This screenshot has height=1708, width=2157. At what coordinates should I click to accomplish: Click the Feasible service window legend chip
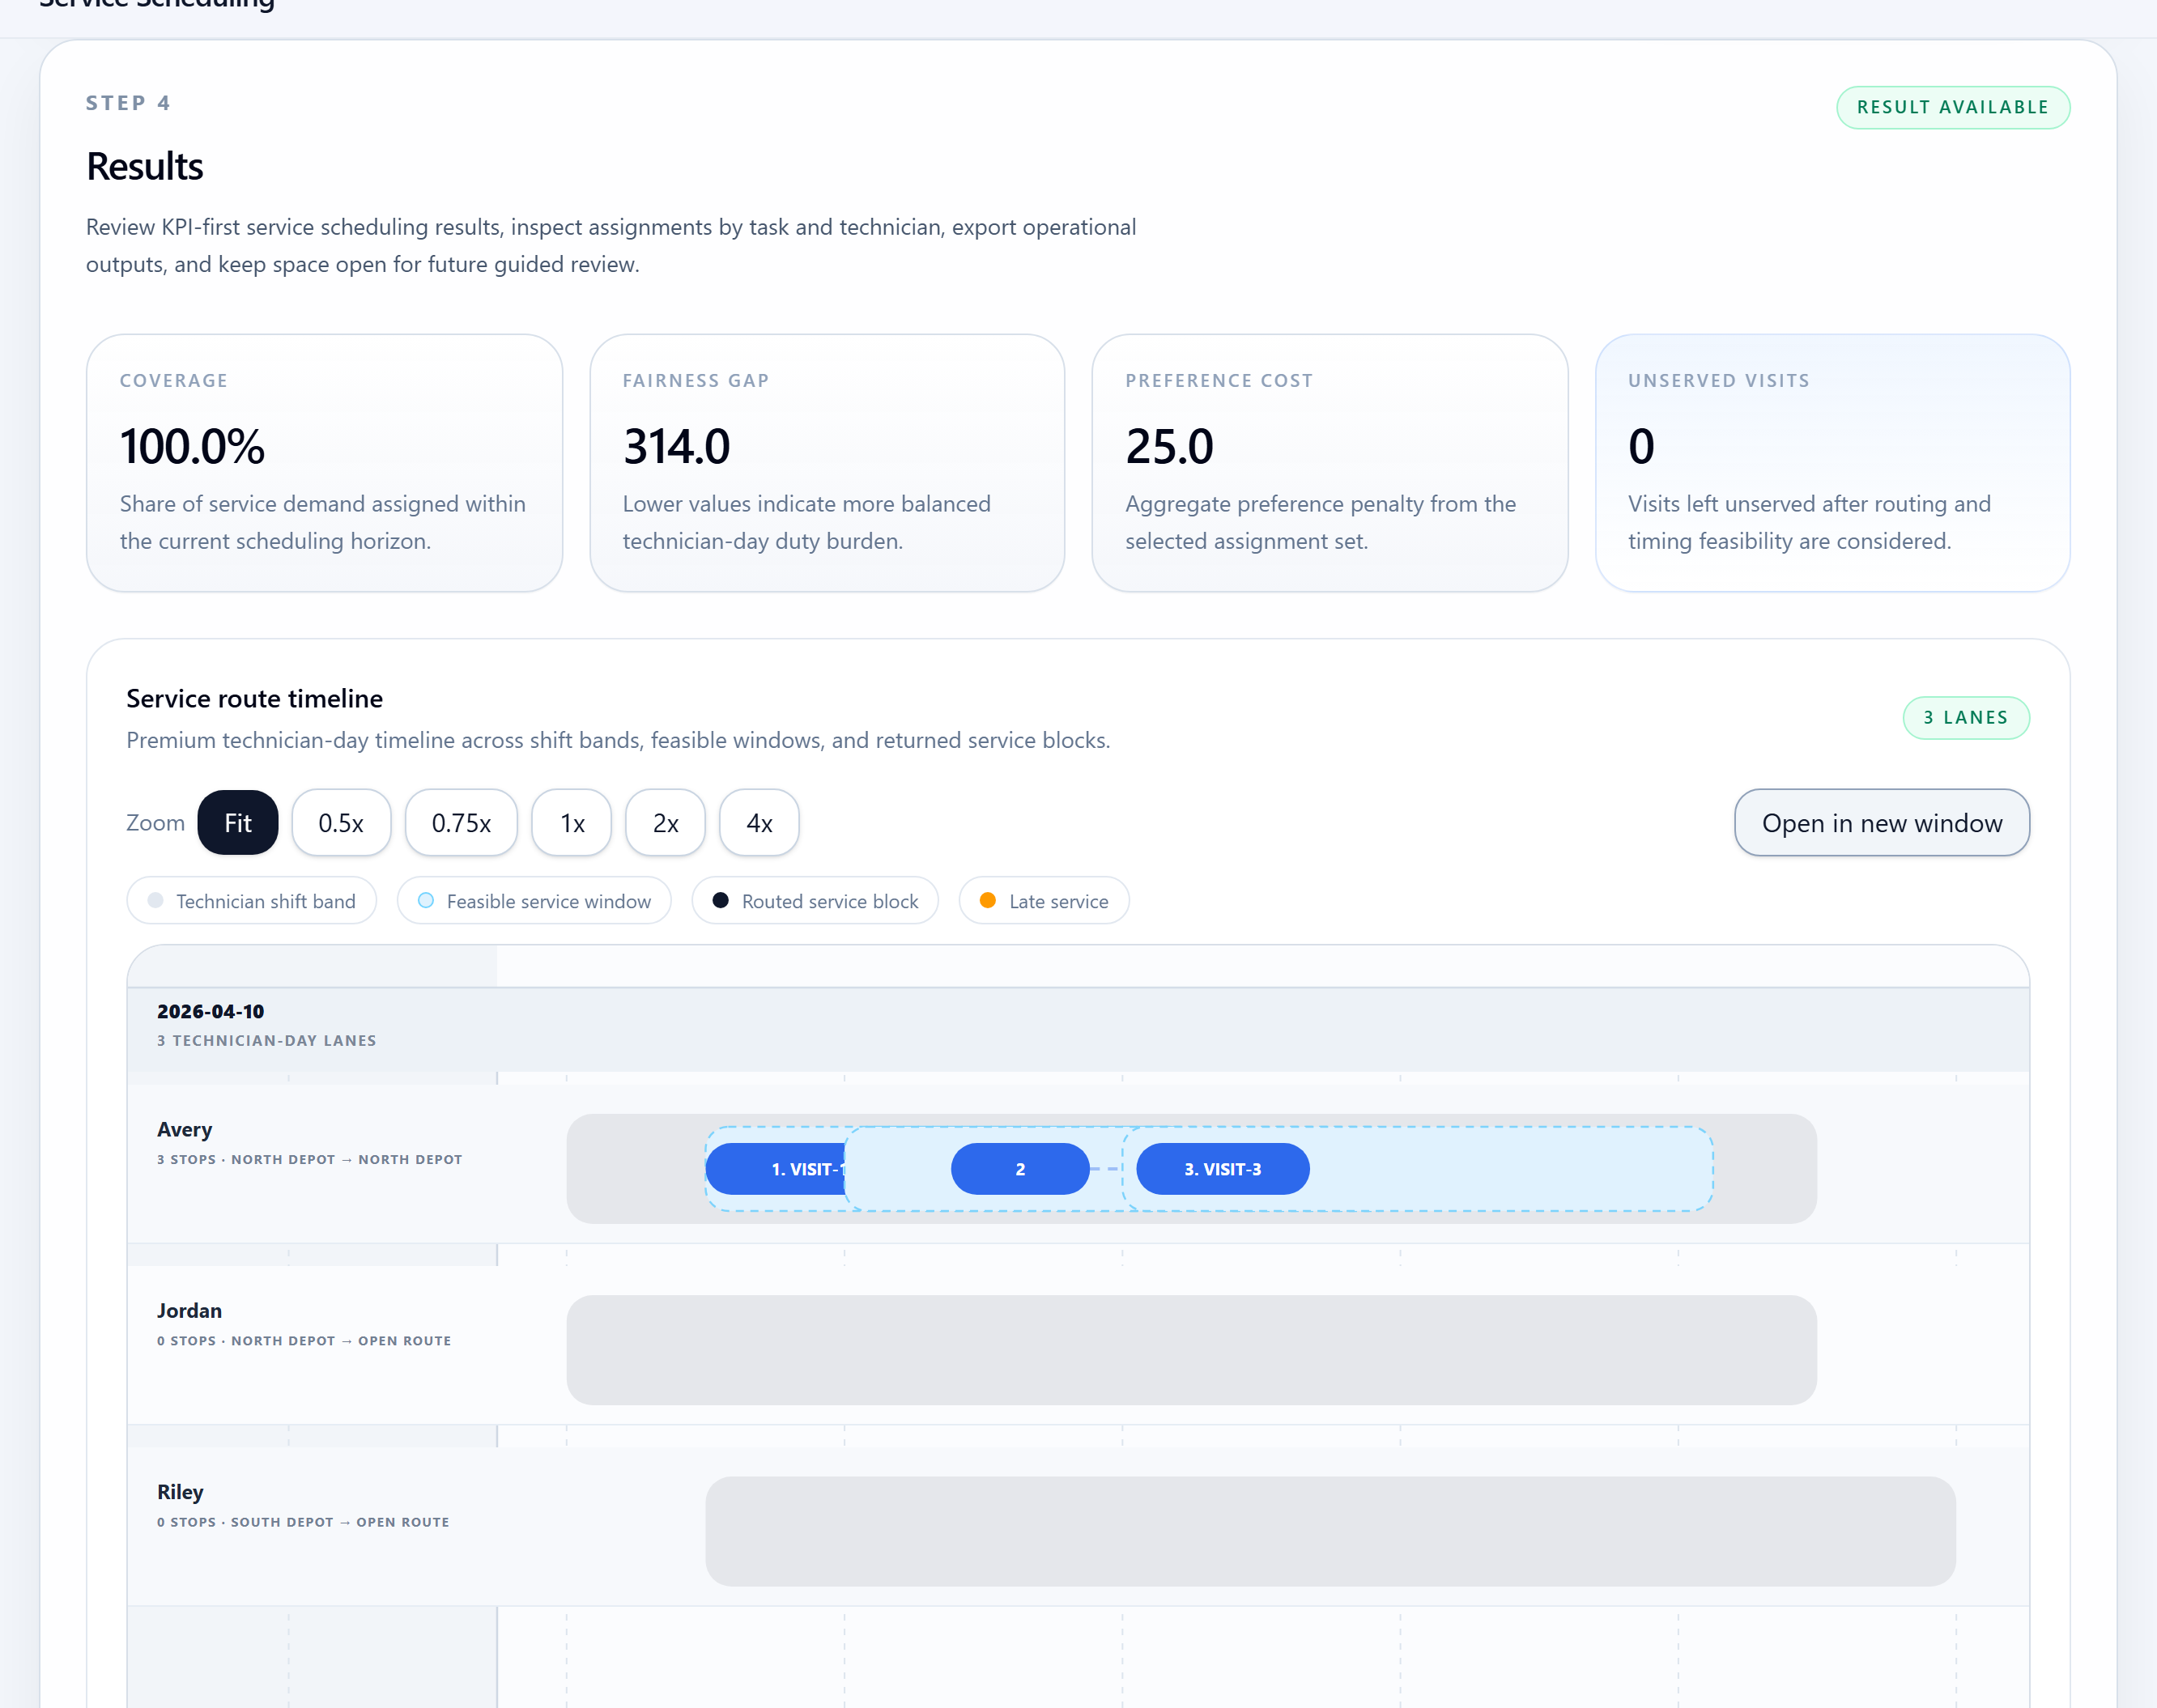tap(534, 901)
